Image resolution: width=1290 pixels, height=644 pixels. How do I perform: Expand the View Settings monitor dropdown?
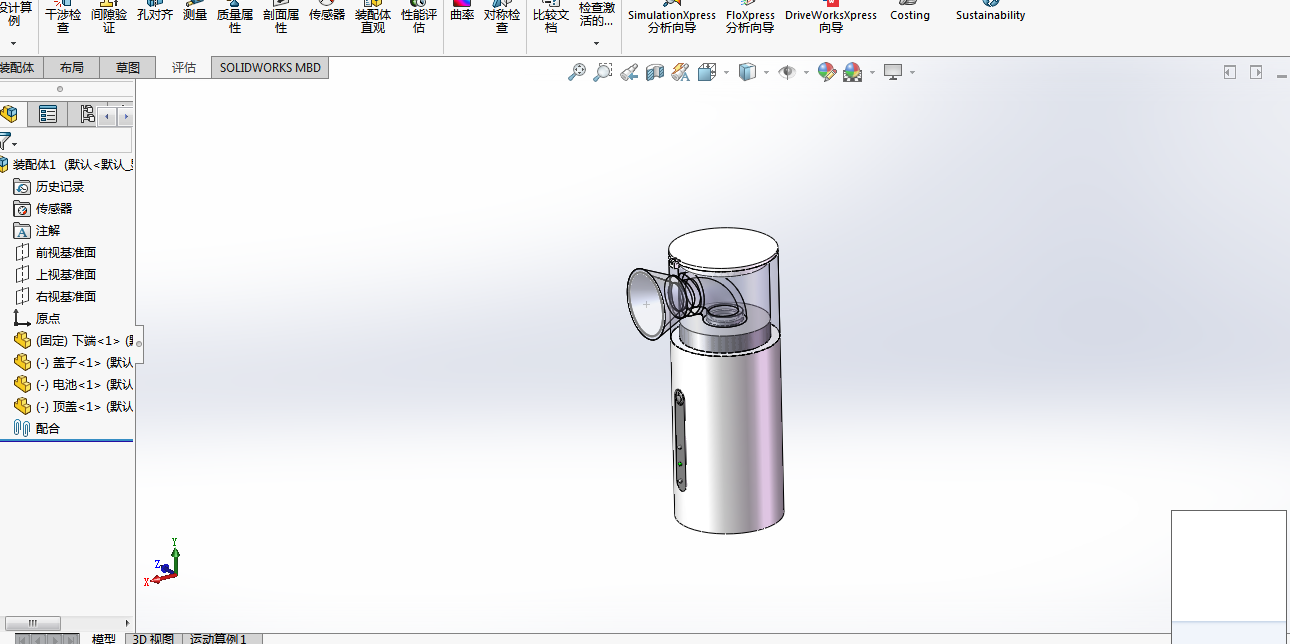tap(912, 72)
